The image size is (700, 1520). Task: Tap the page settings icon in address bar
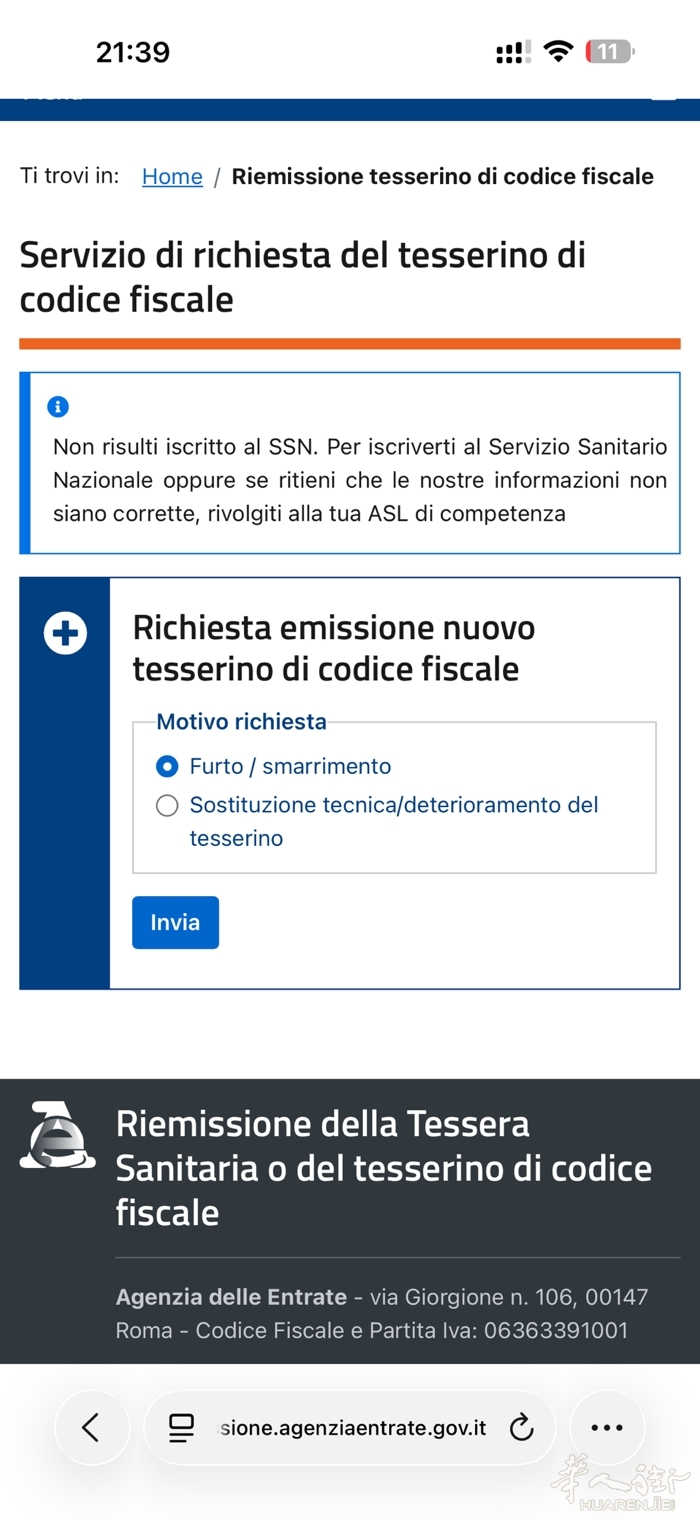[181, 1428]
